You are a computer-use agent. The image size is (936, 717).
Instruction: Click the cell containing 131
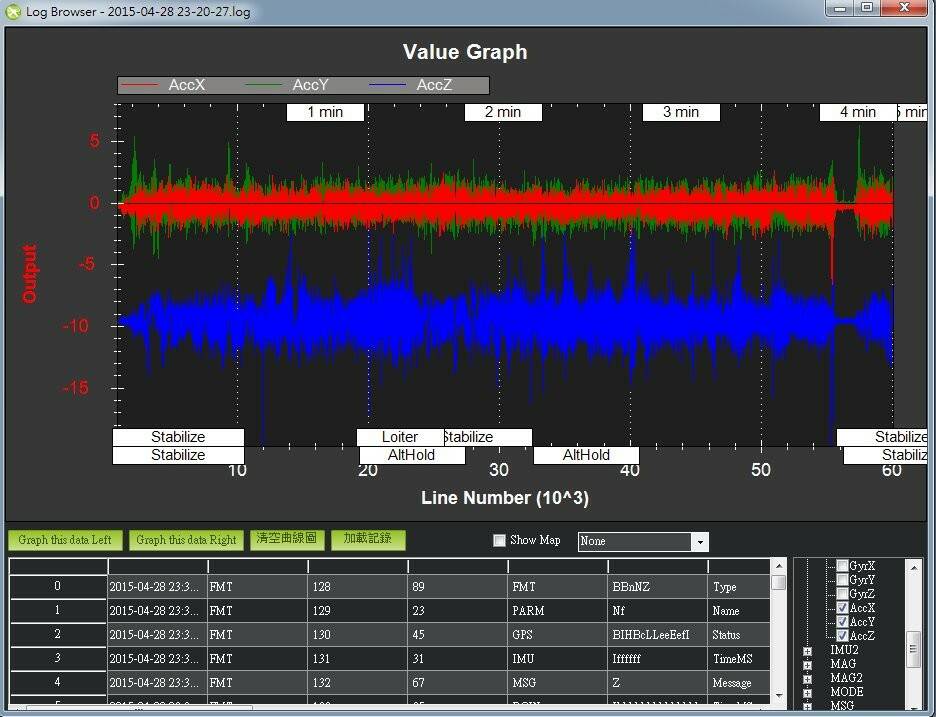[x=358, y=658]
